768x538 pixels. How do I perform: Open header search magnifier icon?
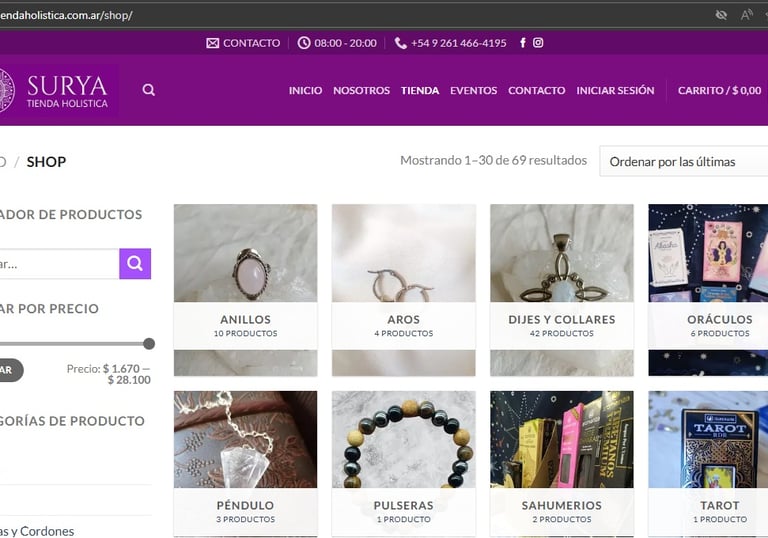click(148, 90)
